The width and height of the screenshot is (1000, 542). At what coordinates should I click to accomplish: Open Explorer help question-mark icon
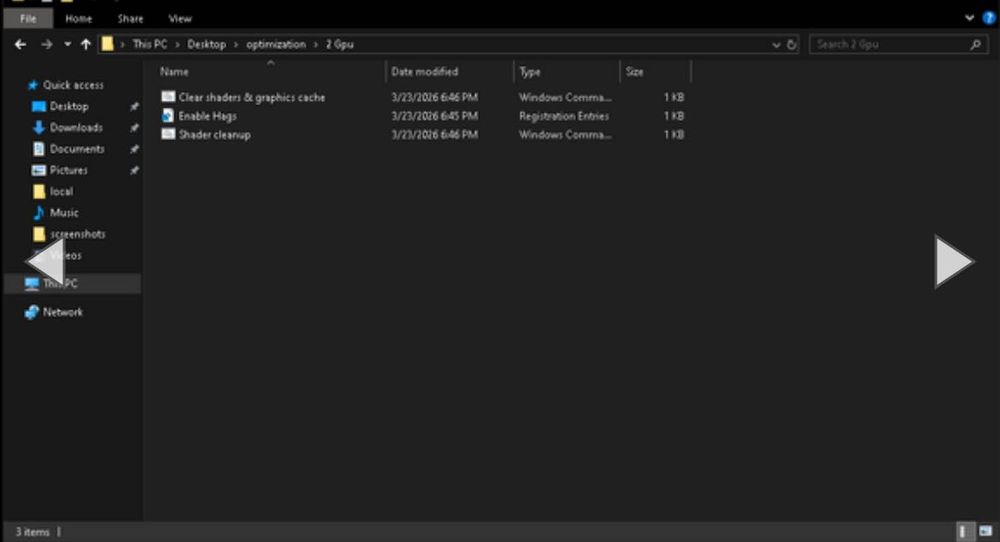click(989, 18)
